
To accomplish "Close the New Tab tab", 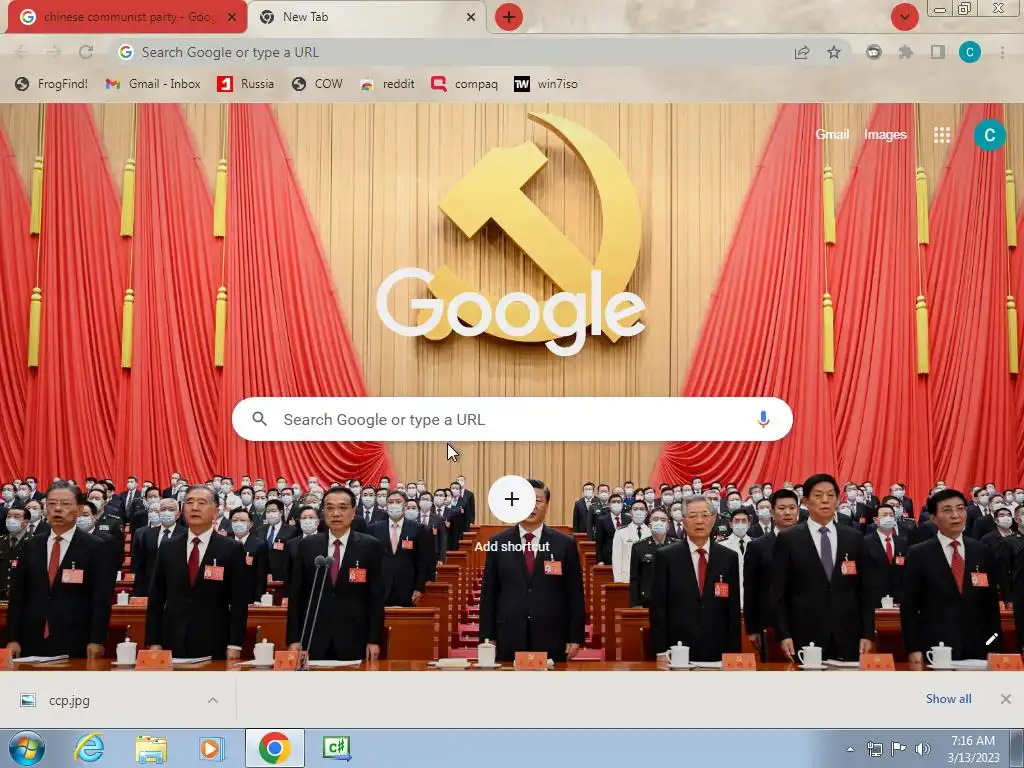I will coord(471,17).
